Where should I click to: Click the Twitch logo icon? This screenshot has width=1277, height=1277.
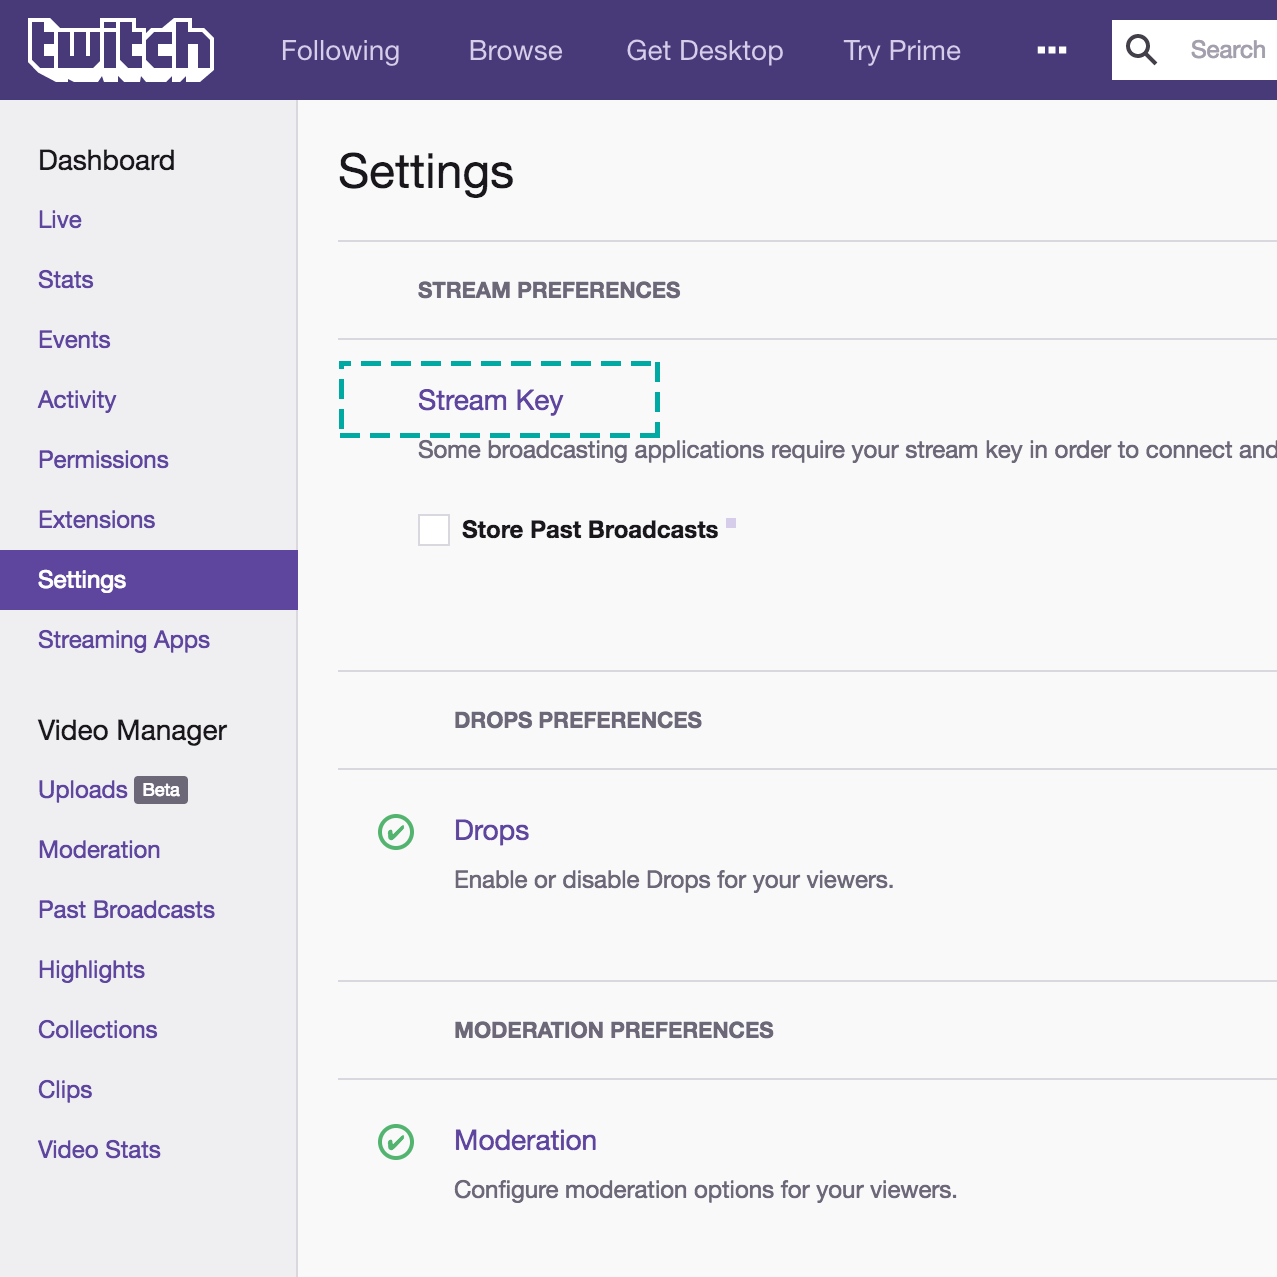click(121, 50)
